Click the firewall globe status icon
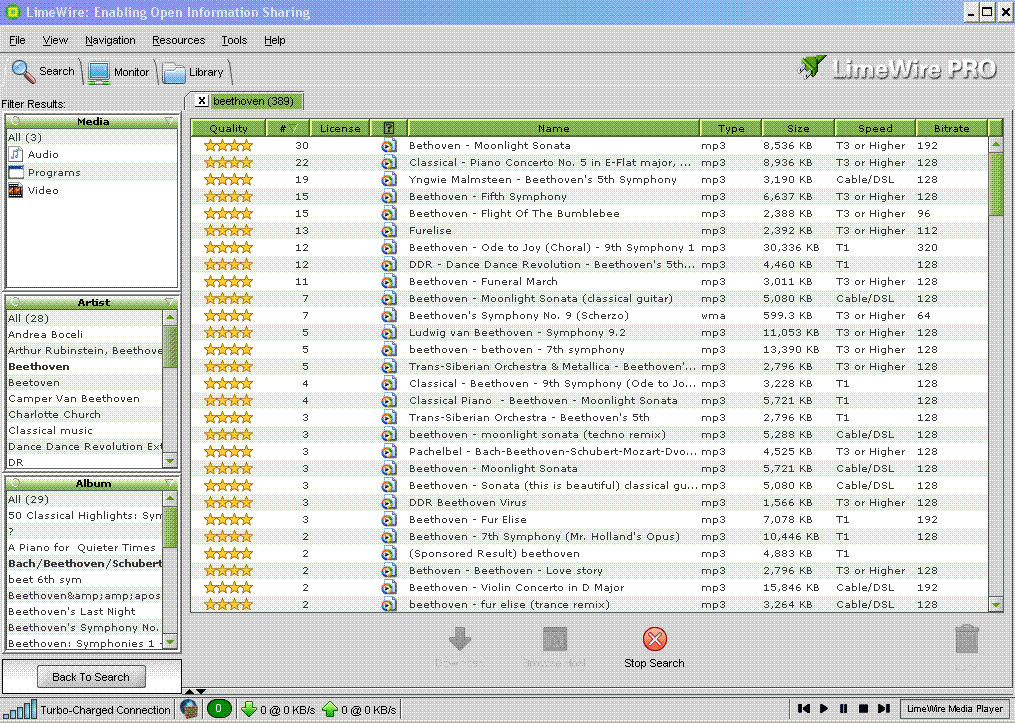Screen dimensions: 1015x723 [x=188, y=709]
